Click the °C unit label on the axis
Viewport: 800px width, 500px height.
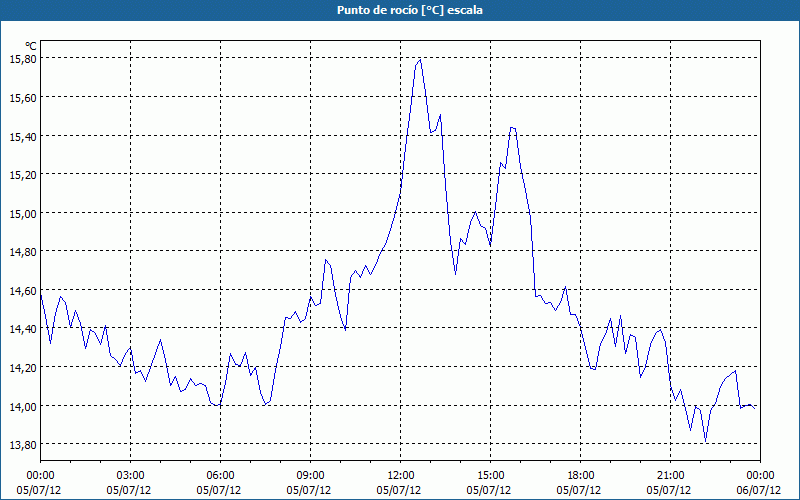pos(30,46)
